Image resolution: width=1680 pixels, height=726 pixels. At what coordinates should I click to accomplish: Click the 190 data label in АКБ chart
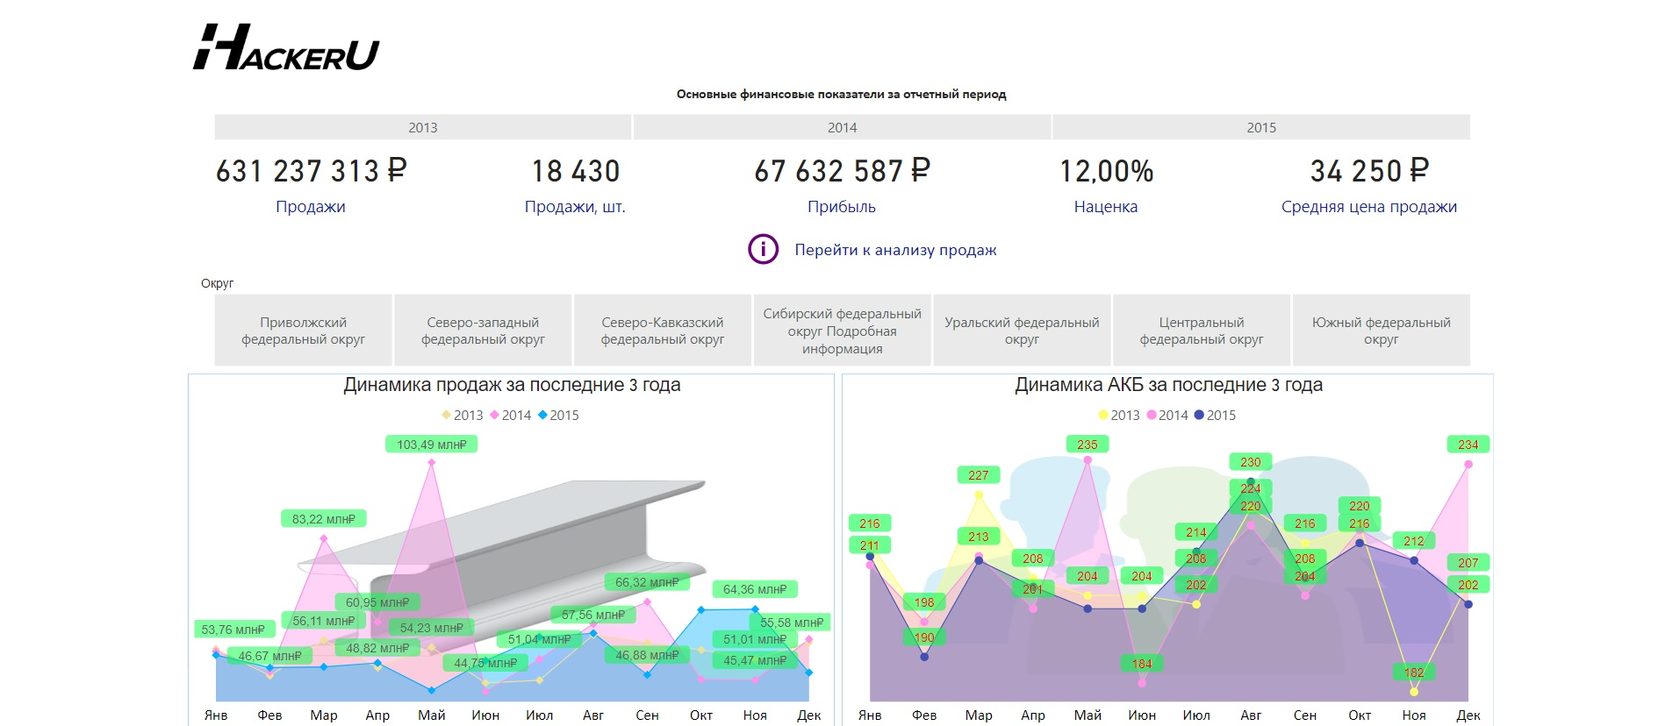coord(924,637)
